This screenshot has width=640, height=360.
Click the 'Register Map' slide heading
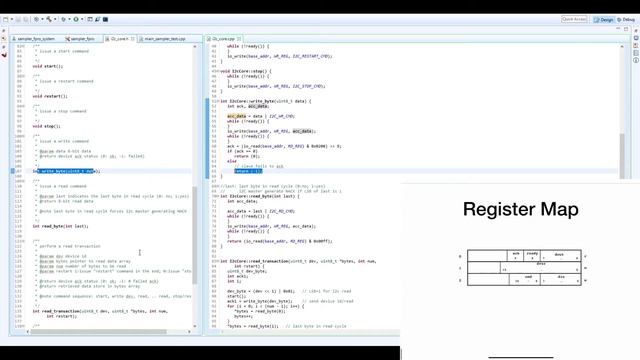point(520,209)
